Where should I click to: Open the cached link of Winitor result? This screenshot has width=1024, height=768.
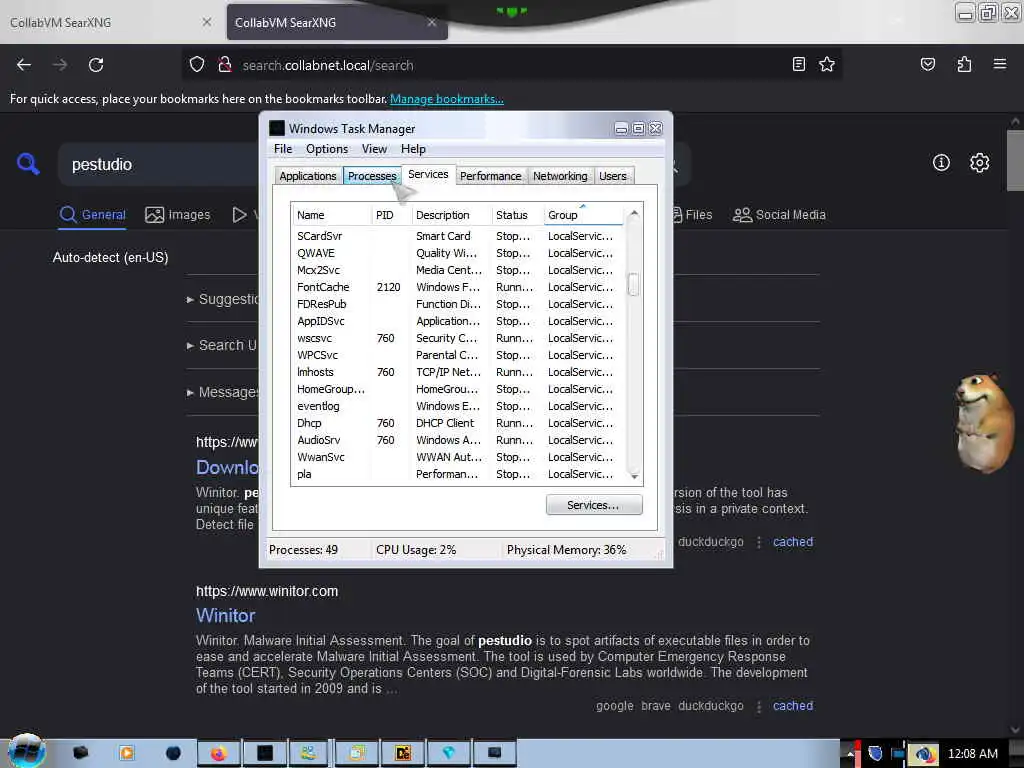[793, 706]
